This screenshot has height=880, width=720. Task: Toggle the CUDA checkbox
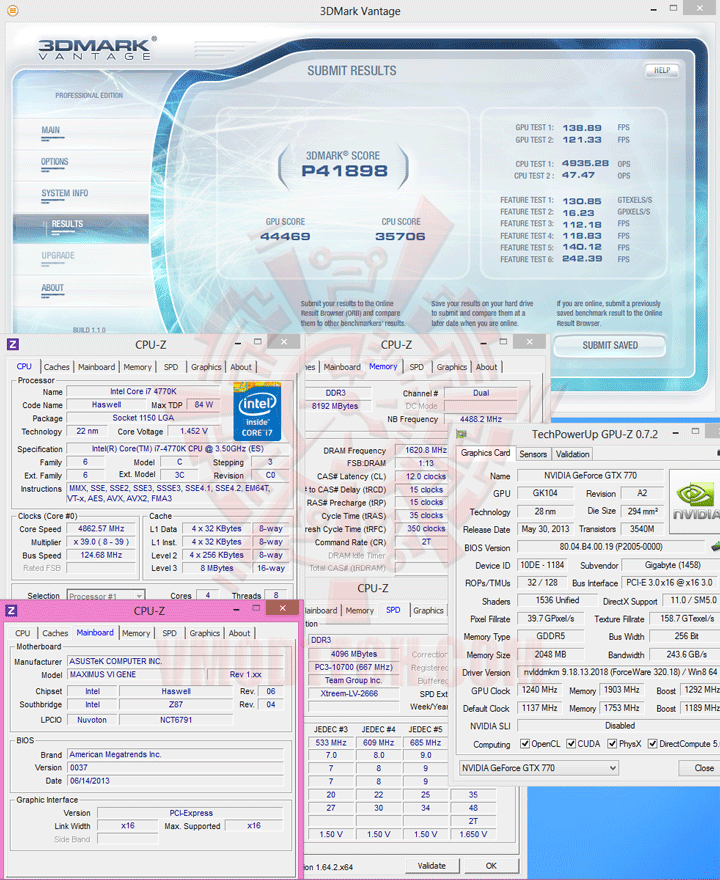[x=571, y=744]
